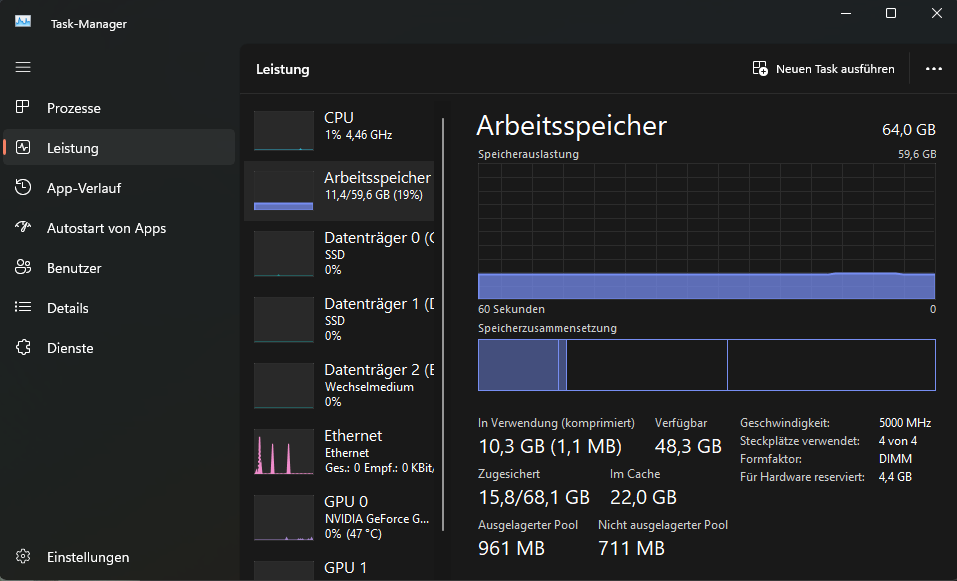The image size is (957, 581).
Task: Click the performance list scrollbar
Action: pyautogui.click(x=443, y=300)
